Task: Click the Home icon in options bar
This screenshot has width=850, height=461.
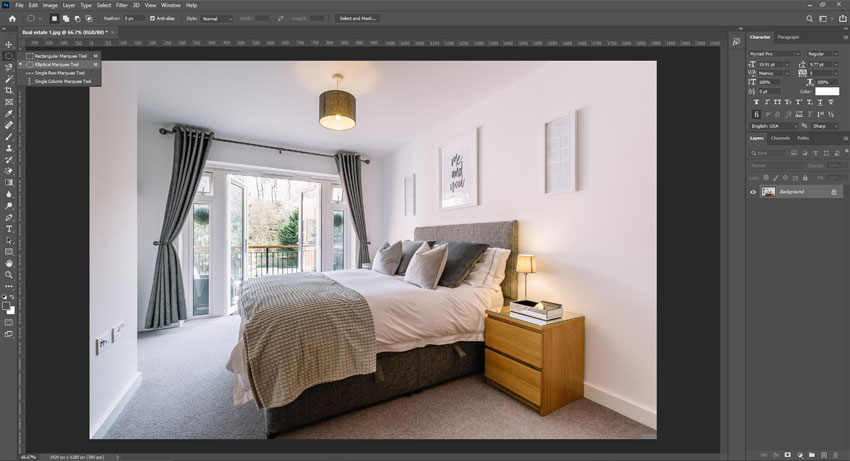Action: 12,18
